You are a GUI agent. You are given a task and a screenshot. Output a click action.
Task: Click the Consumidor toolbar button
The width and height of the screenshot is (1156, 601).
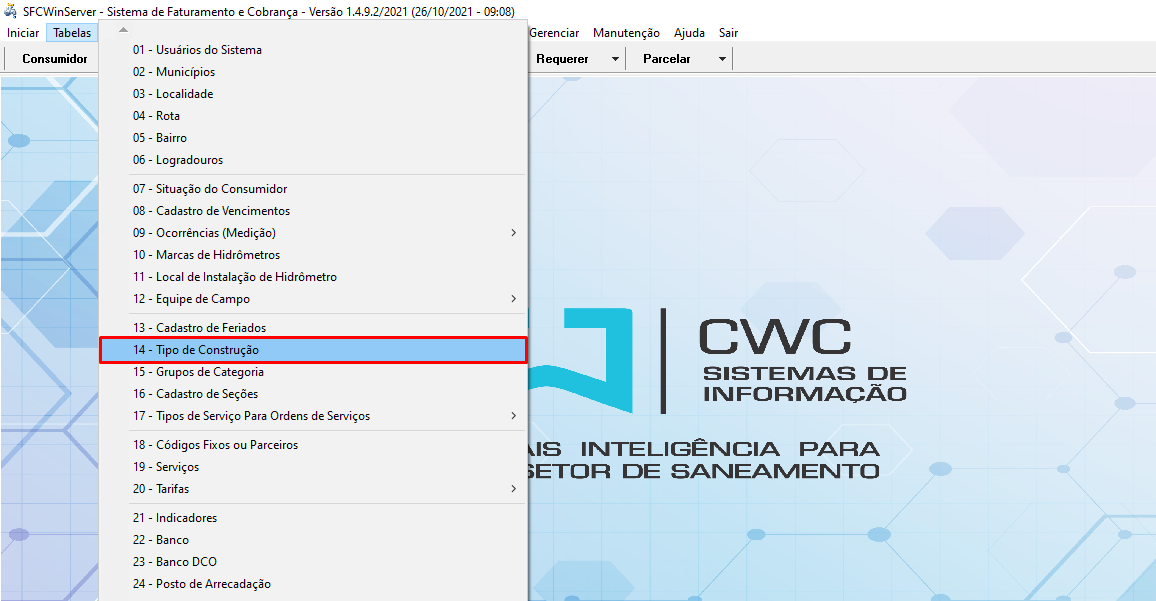[x=55, y=59]
